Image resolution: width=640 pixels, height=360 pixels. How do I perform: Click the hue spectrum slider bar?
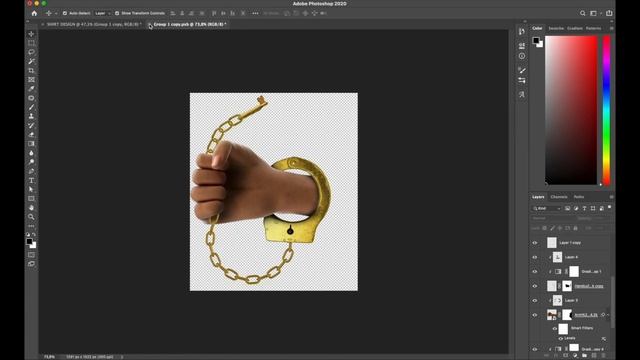pyautogui.click(x=607, y=110)
